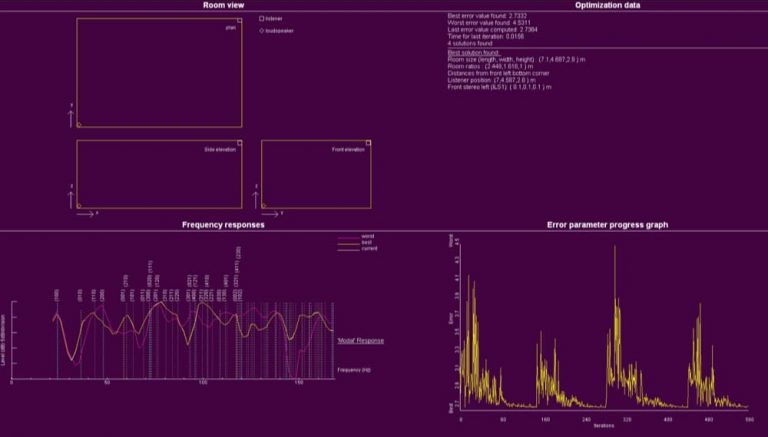Click the 'worst' curve legend entry
This screenshot has height=437, width=768.
356,237
